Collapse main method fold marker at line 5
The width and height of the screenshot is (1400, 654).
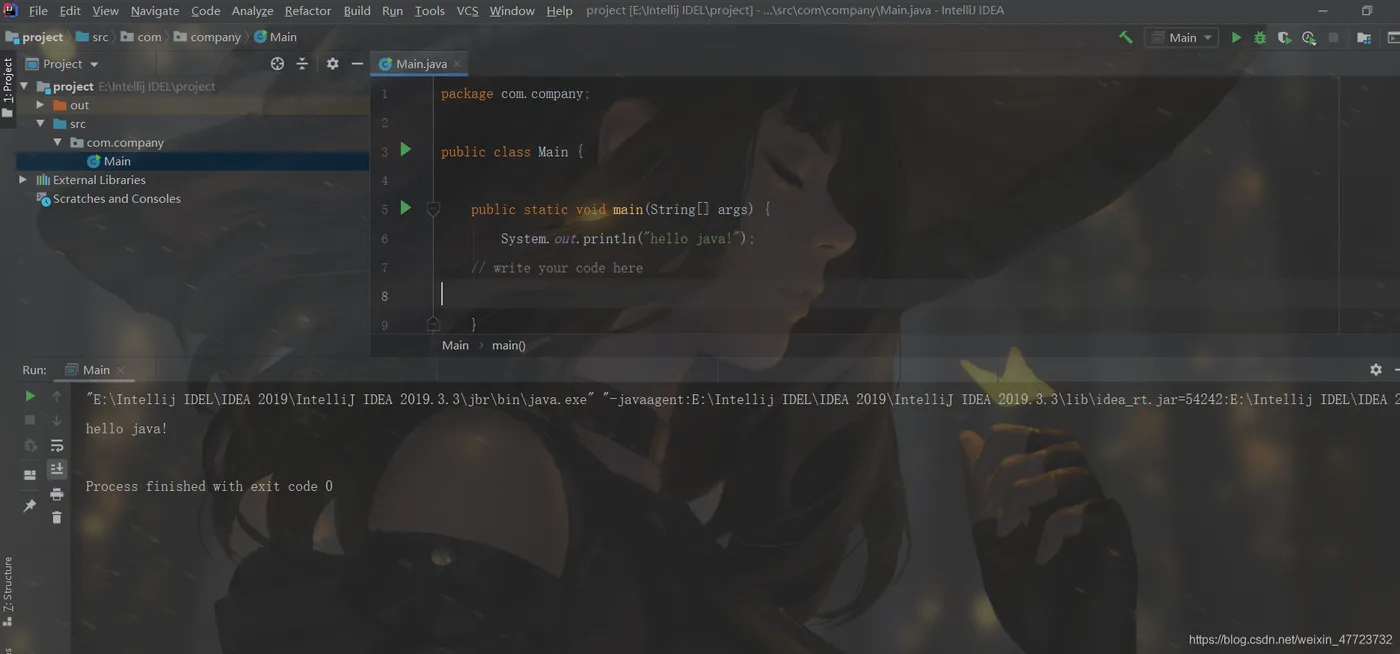[x=433, y=209]
